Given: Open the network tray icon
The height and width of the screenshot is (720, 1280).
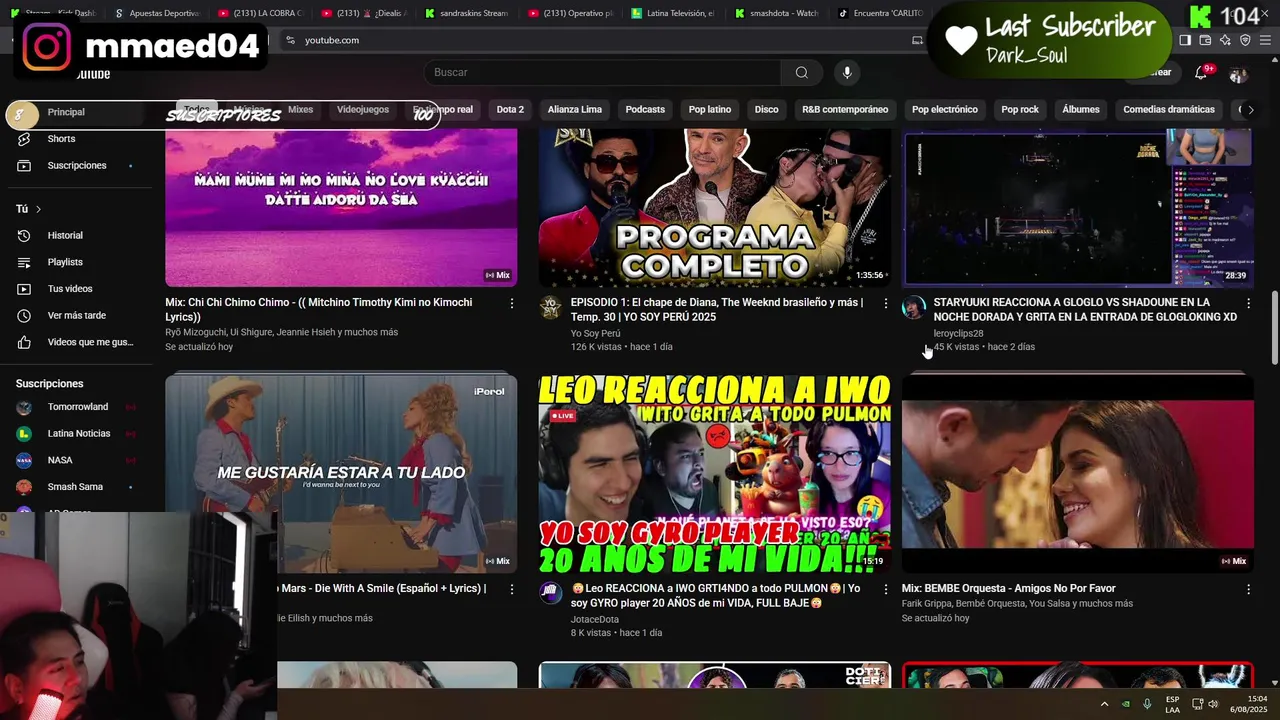Looking at the screenshot, I should click(x=1199, y=704).
